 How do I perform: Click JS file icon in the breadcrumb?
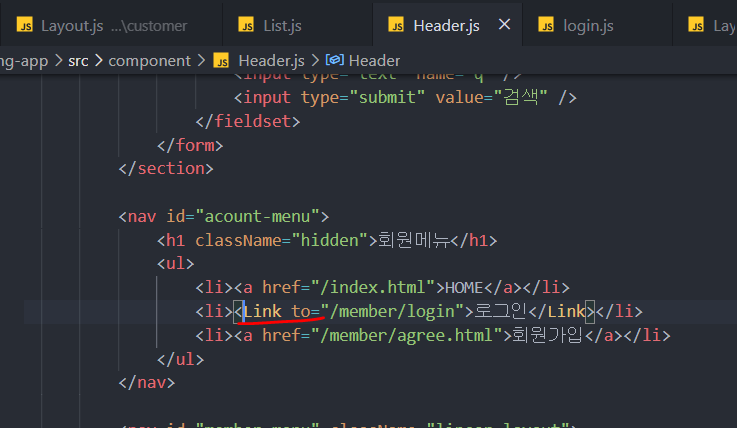tap(221, 61)
